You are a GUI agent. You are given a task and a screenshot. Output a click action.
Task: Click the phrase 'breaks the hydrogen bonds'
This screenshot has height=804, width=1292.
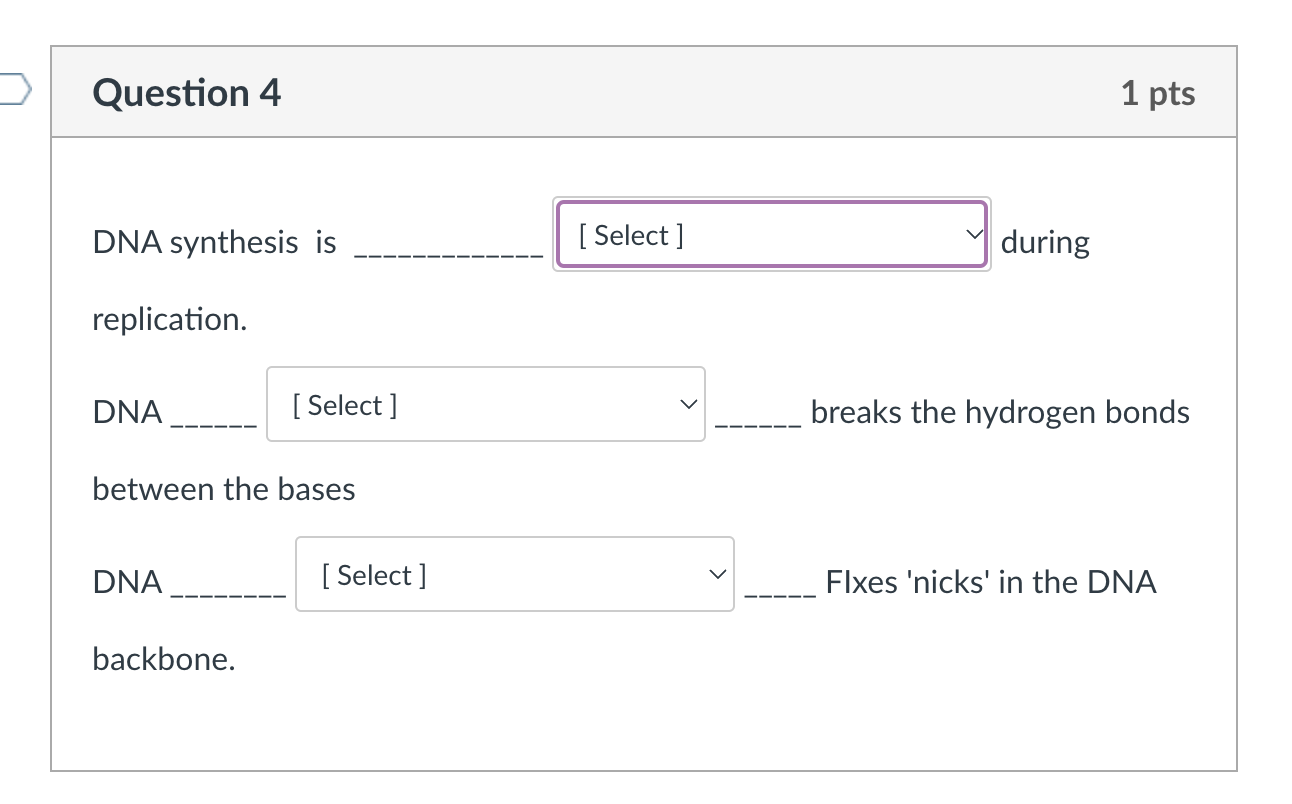pos(1000,411)
